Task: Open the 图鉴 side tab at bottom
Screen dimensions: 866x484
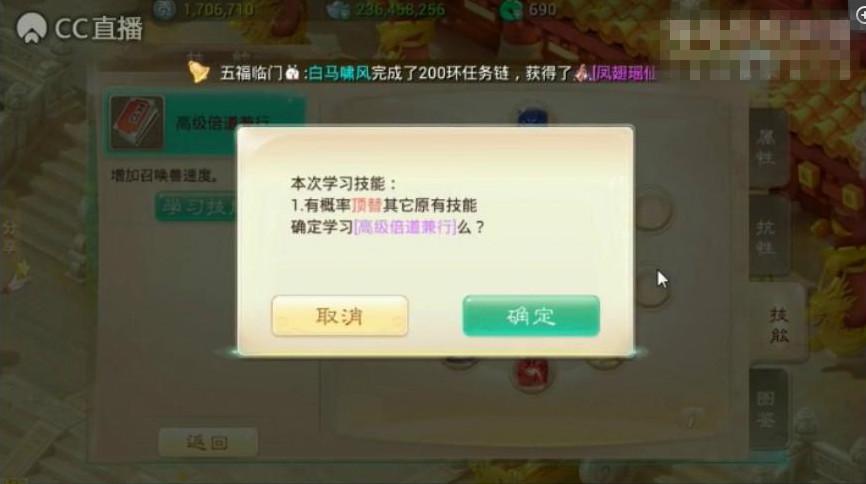Action: coord(767,410)
